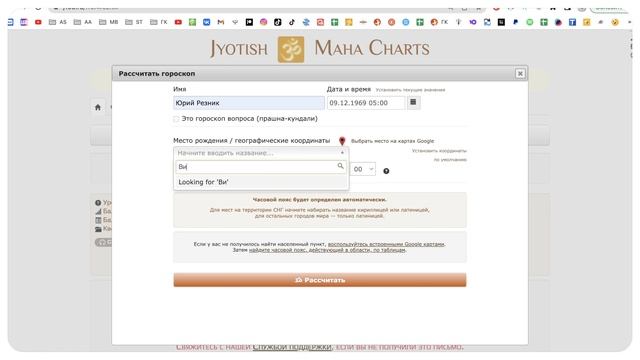
Task: Open the Instagram bookmark icon
Action: click(x=263, y=22)
